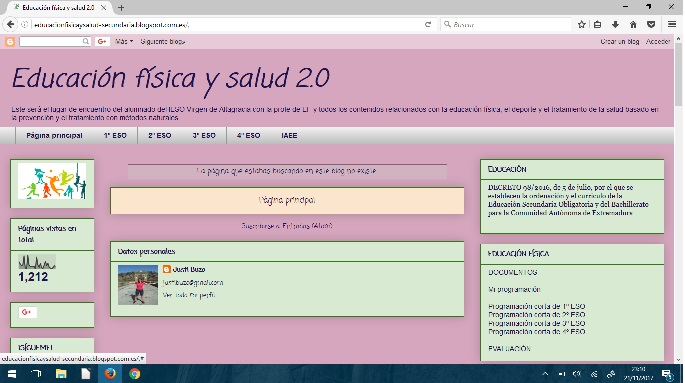Click the page views sparkline graph

pos(37,262)
